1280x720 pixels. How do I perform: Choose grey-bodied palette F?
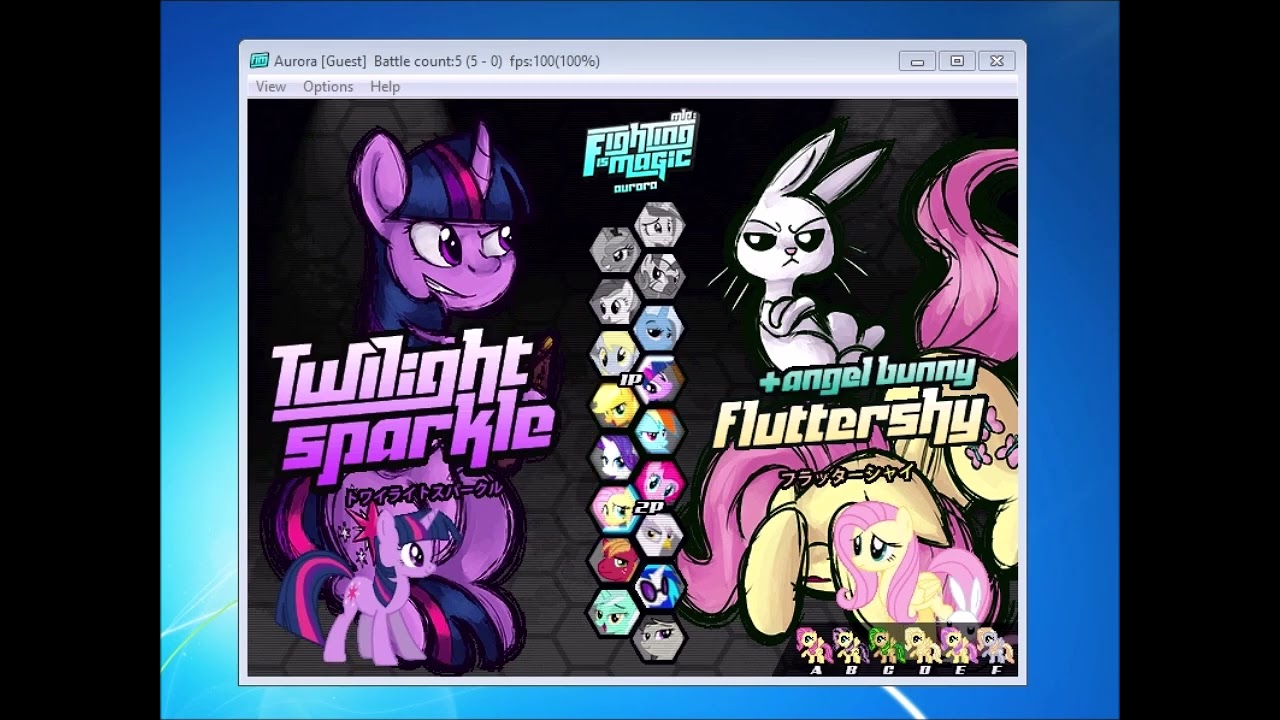995,646
